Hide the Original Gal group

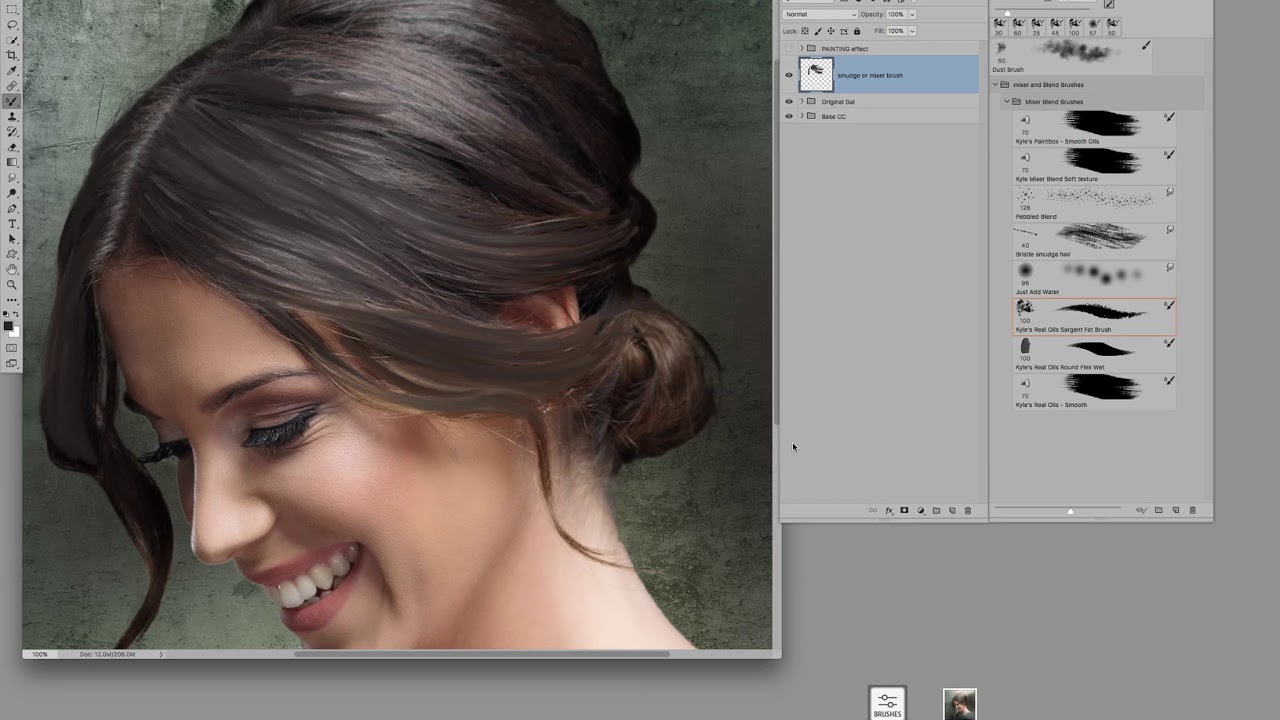(x=789, y=101)
